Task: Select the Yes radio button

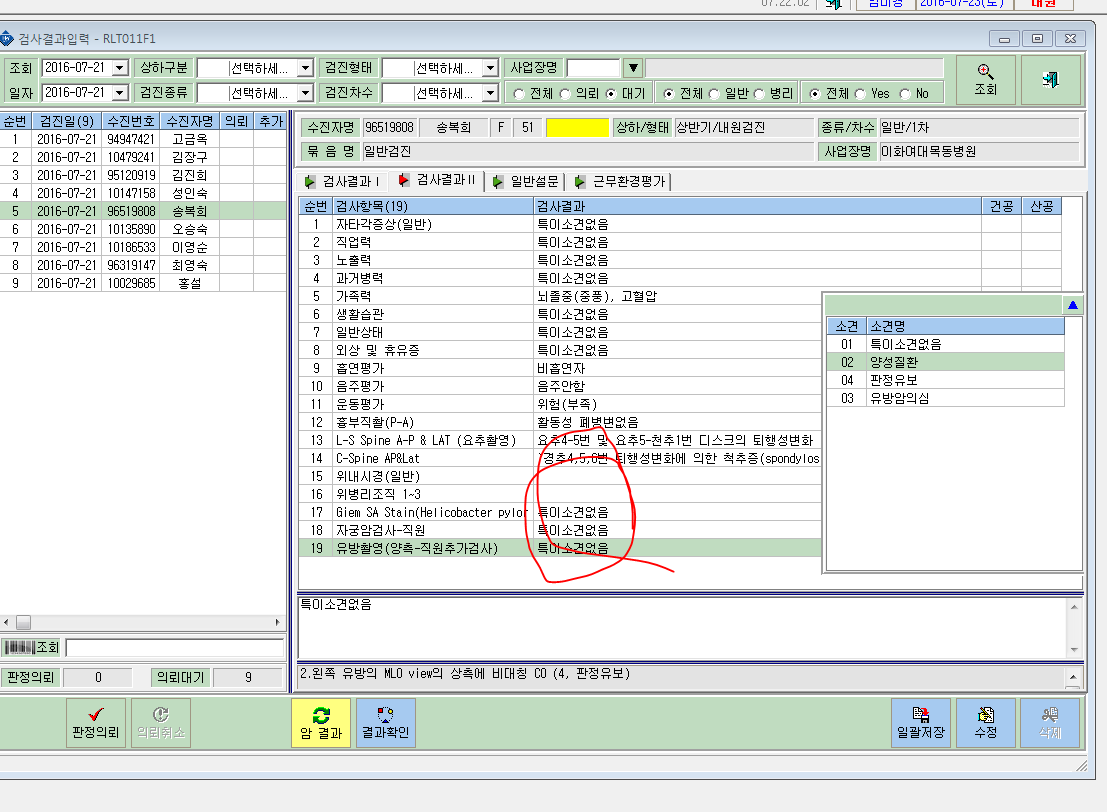Action: [x=860, y=94]
